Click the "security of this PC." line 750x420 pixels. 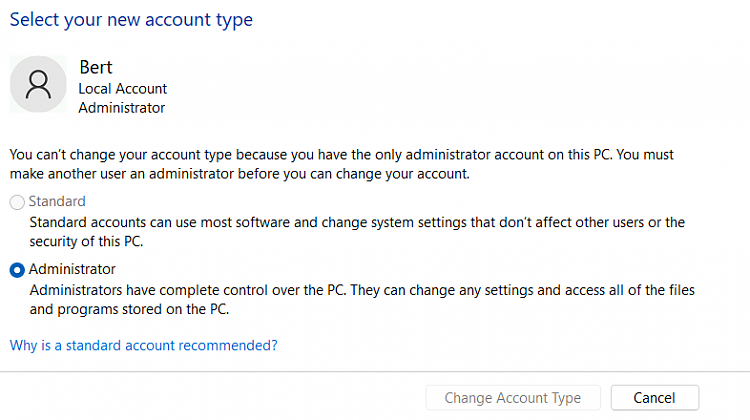pos(86,242)
